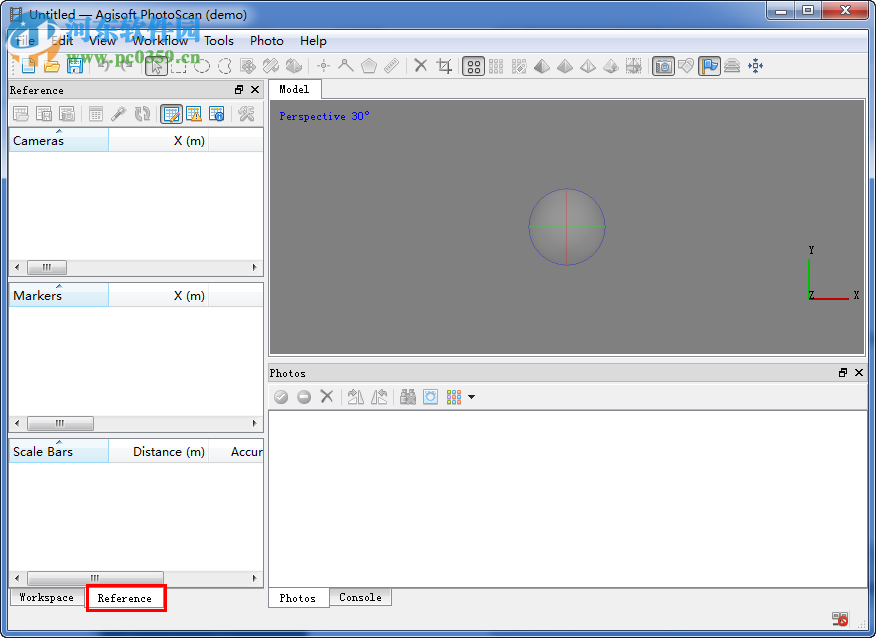The width and height of the screenshot is (876, 638).
Task: Toggle the image thumbnails view in Photos panel
Action: [x=455, y=396]
